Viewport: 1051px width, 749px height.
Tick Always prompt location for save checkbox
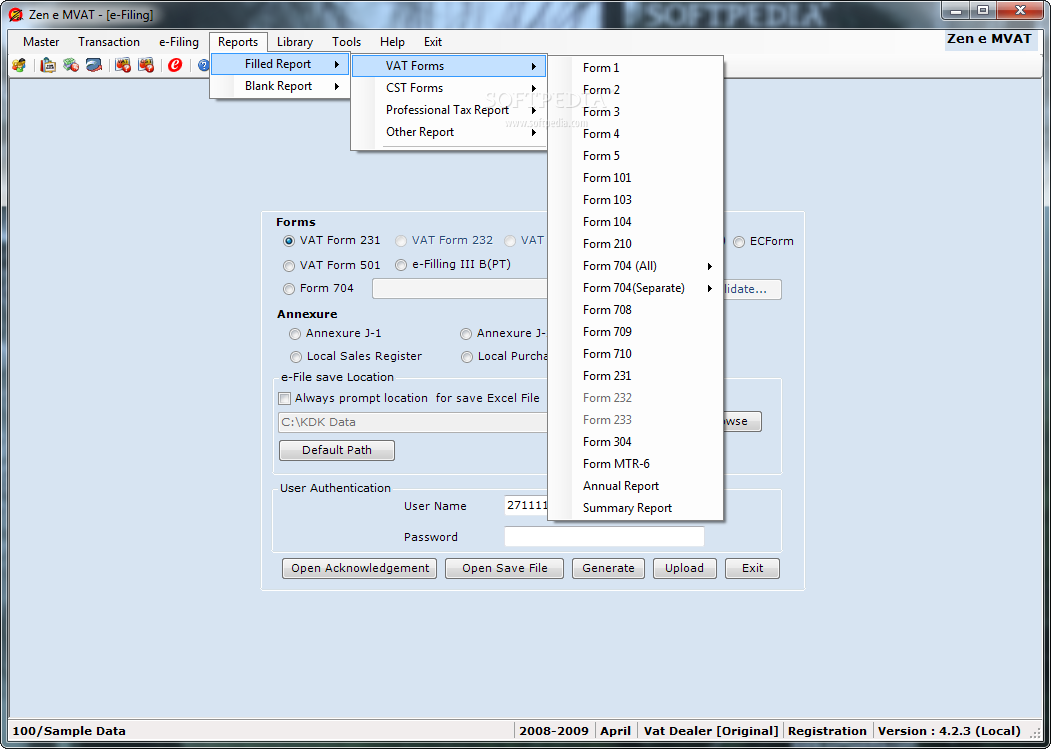pyautogui.click(x=284, y=398)
